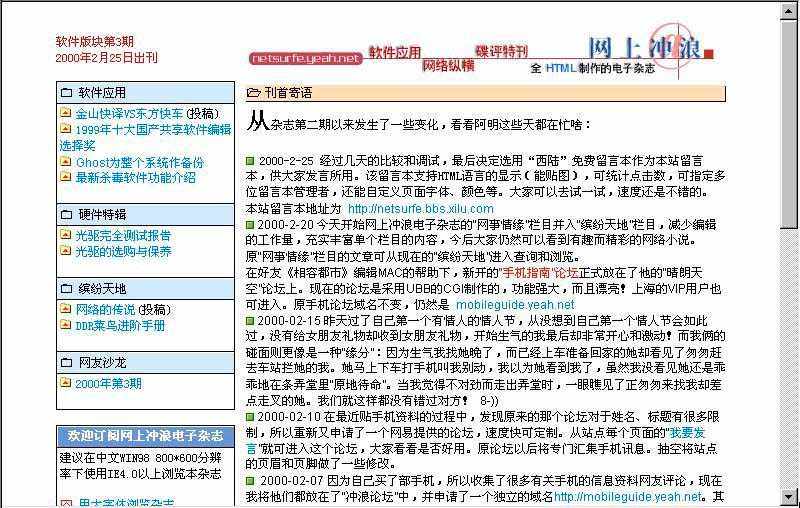Open the 光驱的选购与保养 link
This screenshot has width=800, height=508.
click(123, 251)
